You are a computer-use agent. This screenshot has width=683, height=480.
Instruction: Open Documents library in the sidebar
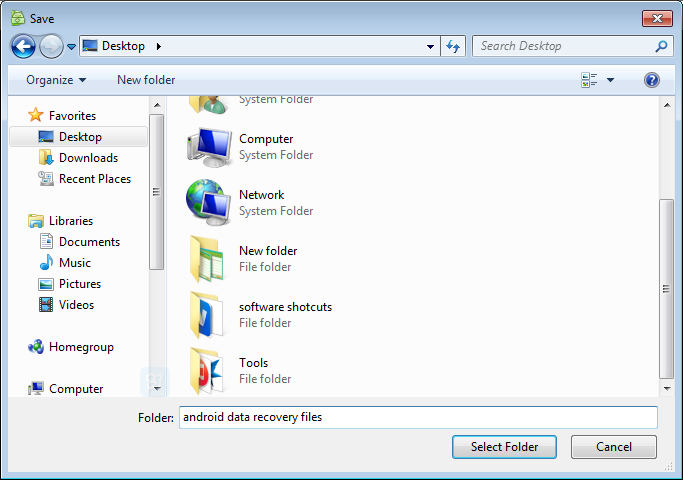89,242
